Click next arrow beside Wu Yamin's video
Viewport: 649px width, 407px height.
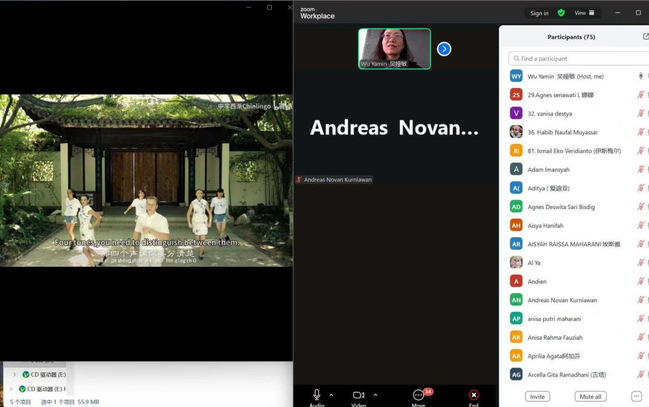pos(444,48)
